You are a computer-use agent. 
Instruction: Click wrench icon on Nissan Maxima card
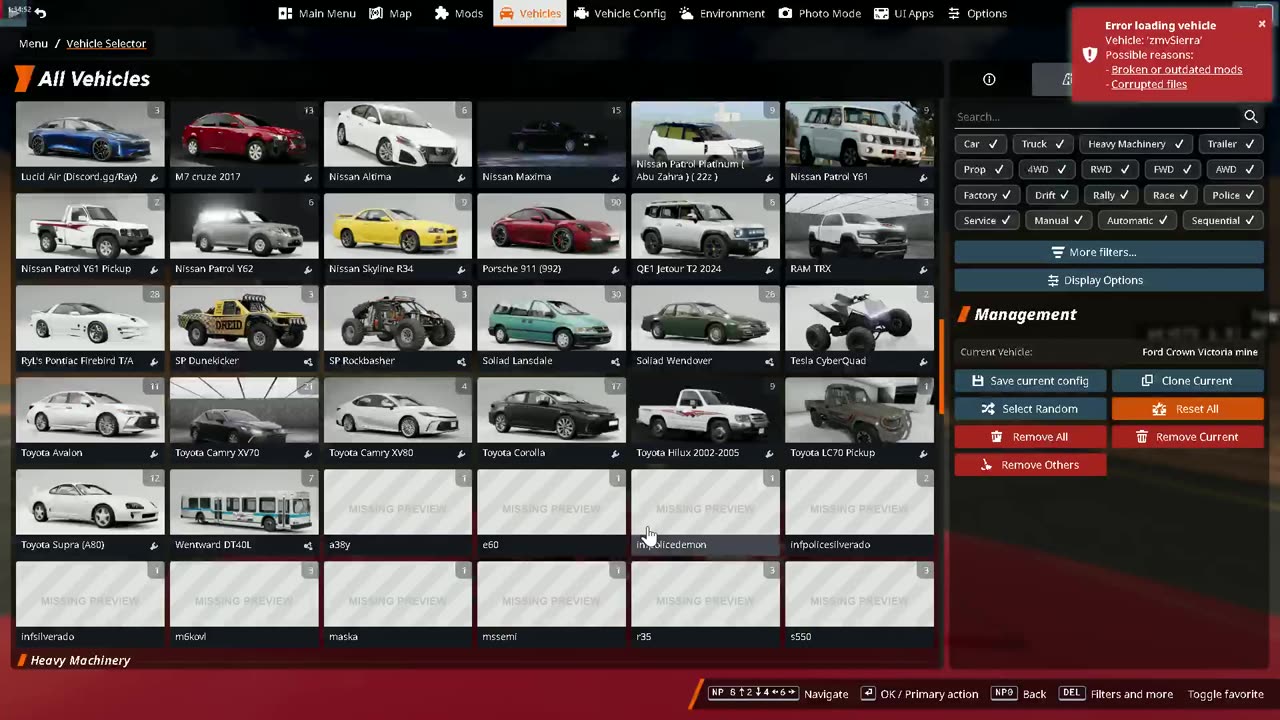click(x=615, y=177)
